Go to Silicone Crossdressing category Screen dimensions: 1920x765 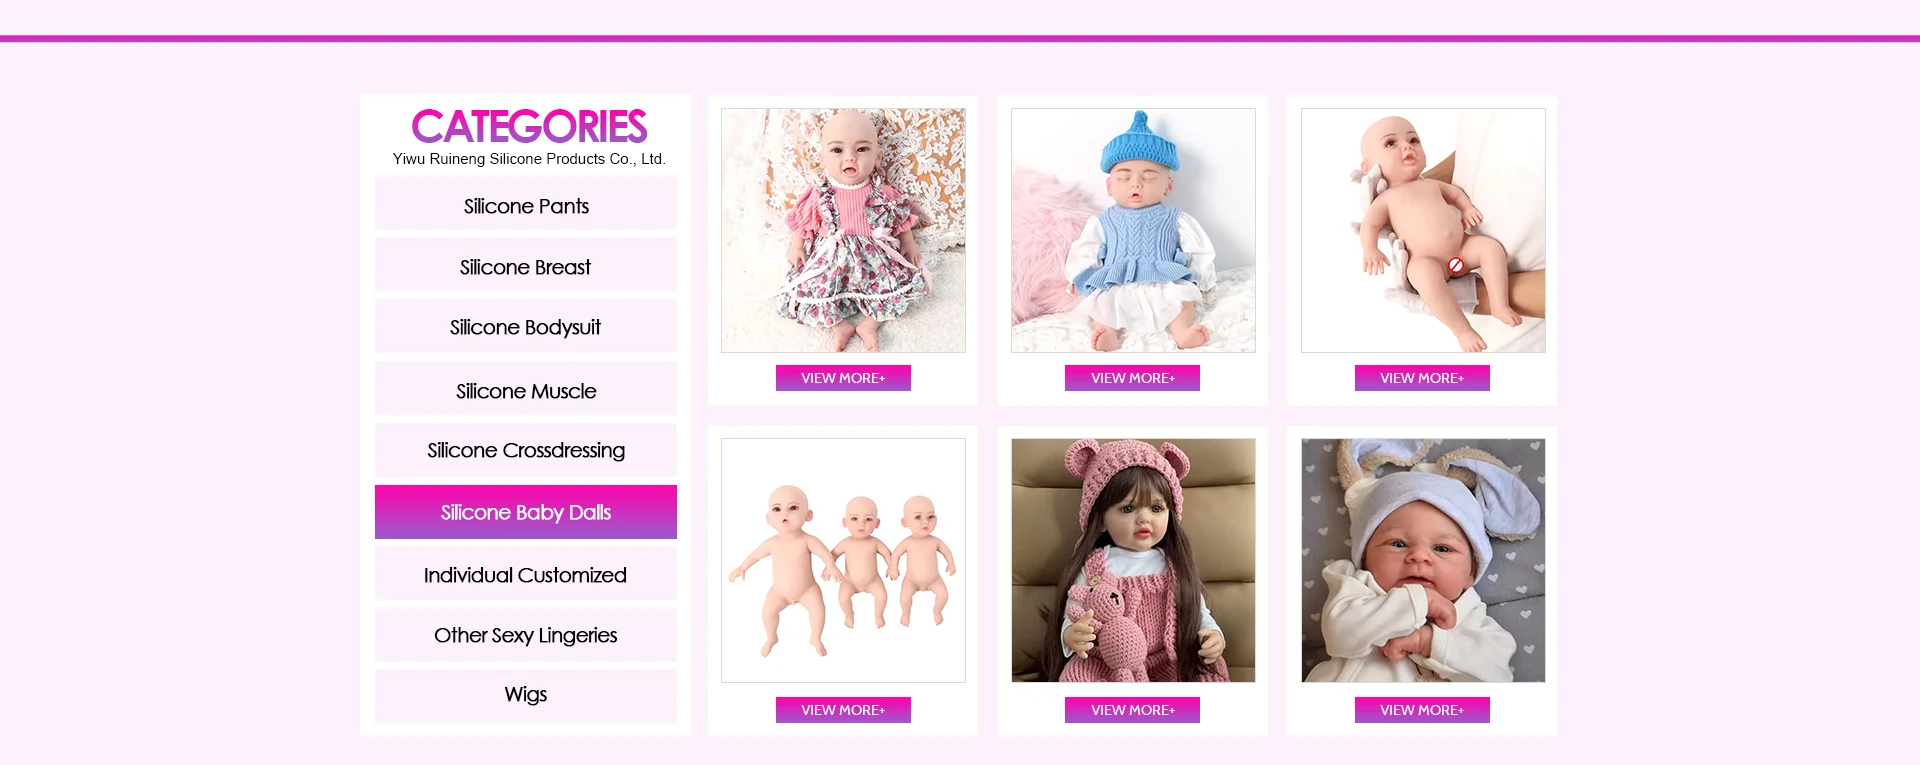525,450
